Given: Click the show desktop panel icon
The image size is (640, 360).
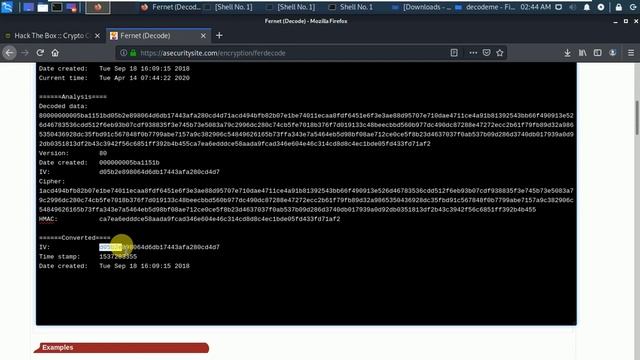Looking at the screenshot, I should (x=28, y=7).
